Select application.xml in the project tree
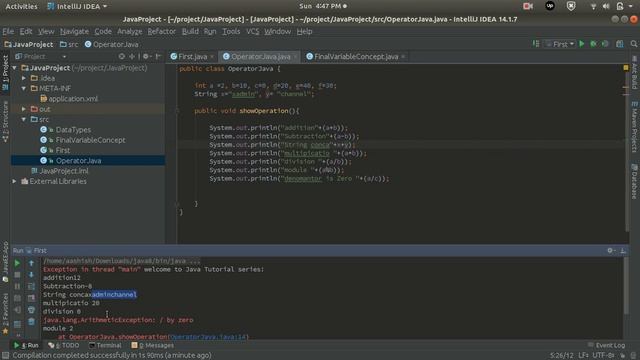Viewport: 640px width, 360px height. click(x=73, y=99)
